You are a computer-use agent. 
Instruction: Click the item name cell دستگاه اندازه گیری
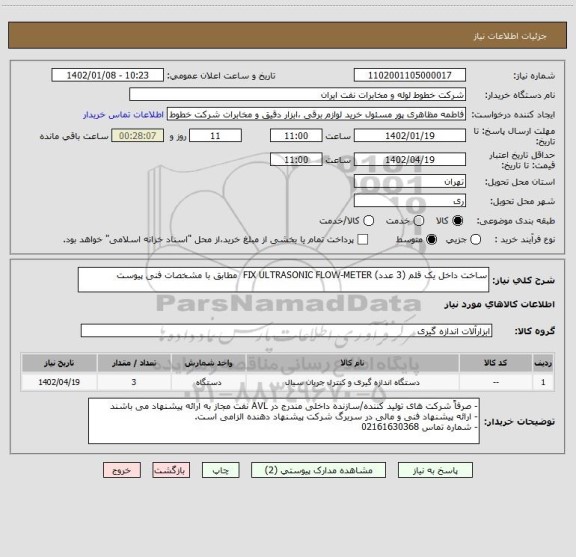click(x=352, y=382)
